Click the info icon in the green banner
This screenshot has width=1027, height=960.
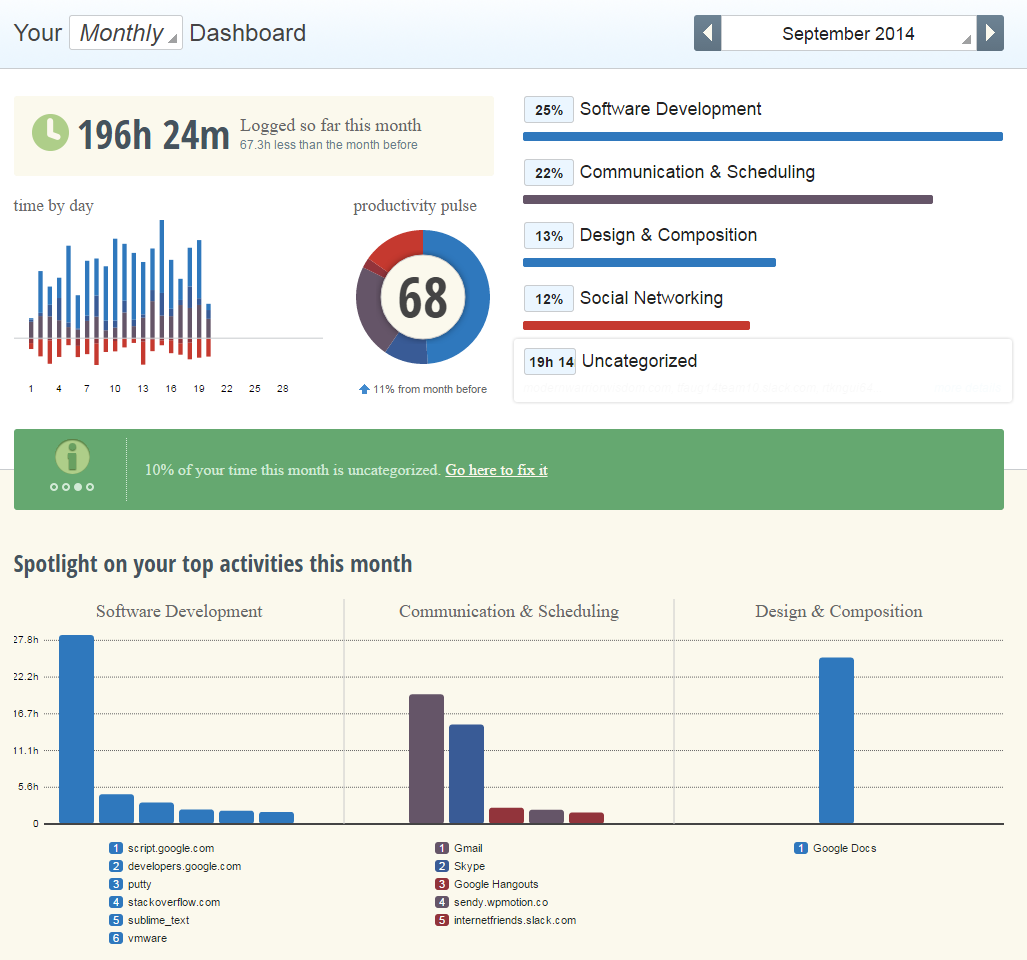point(72,458)
